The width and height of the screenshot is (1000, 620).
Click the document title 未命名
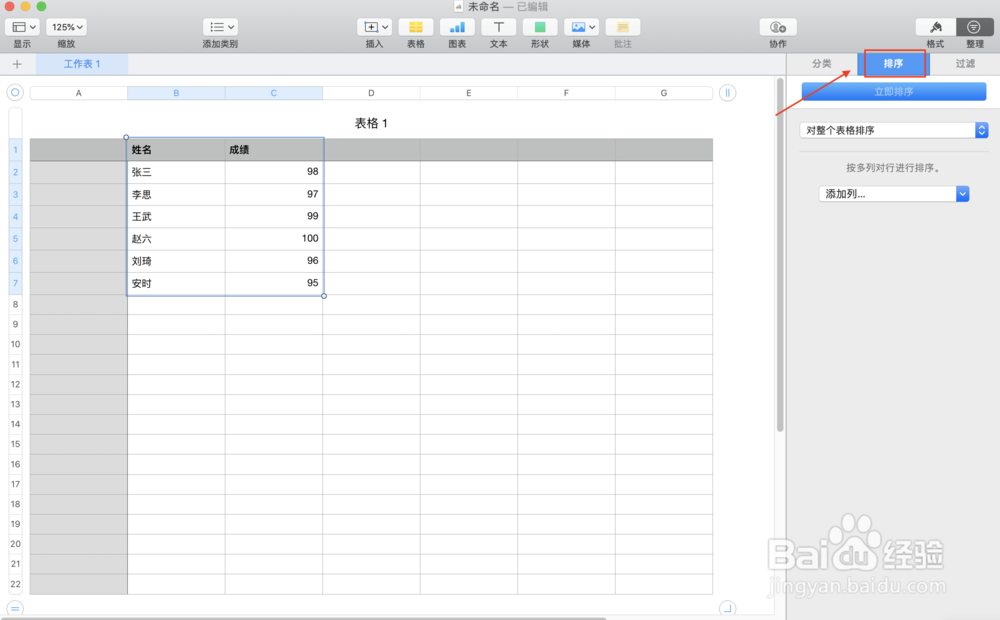483,6
